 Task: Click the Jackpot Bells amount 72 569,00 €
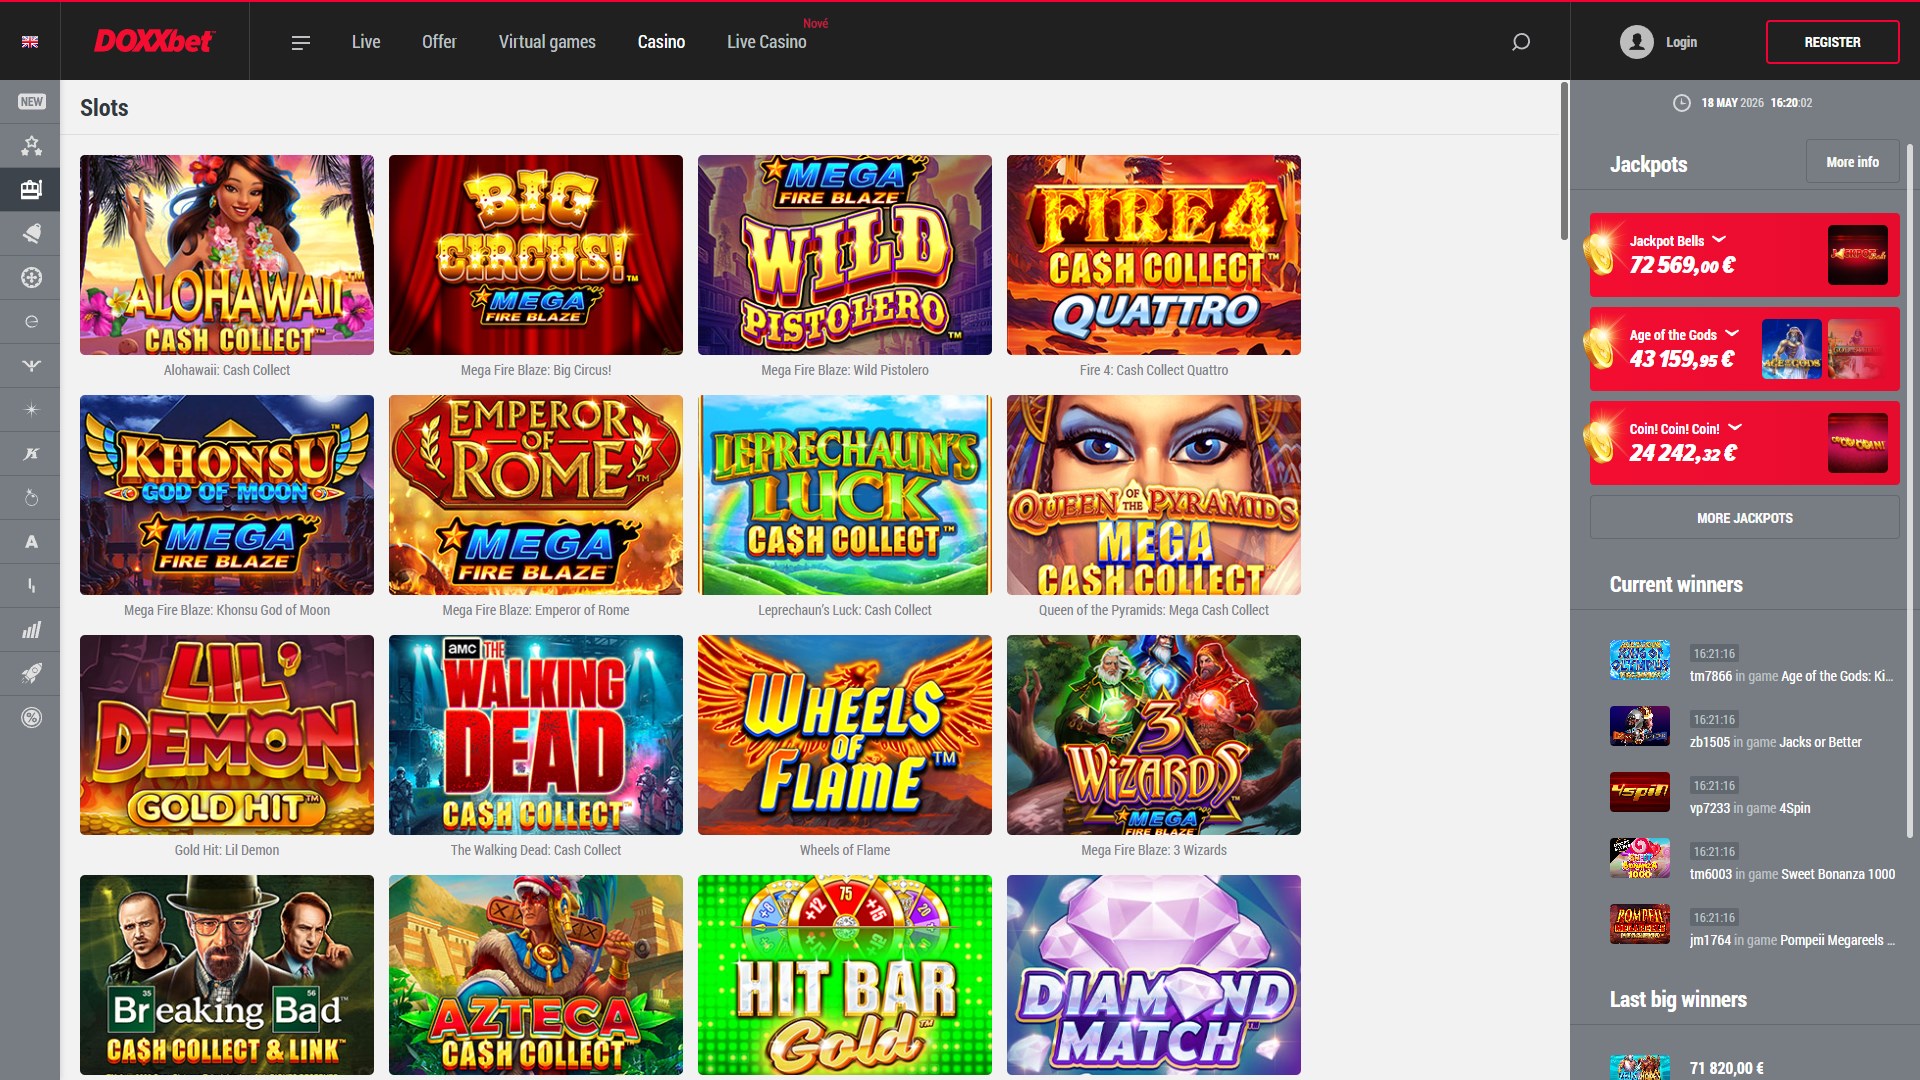click(1682, 266)
